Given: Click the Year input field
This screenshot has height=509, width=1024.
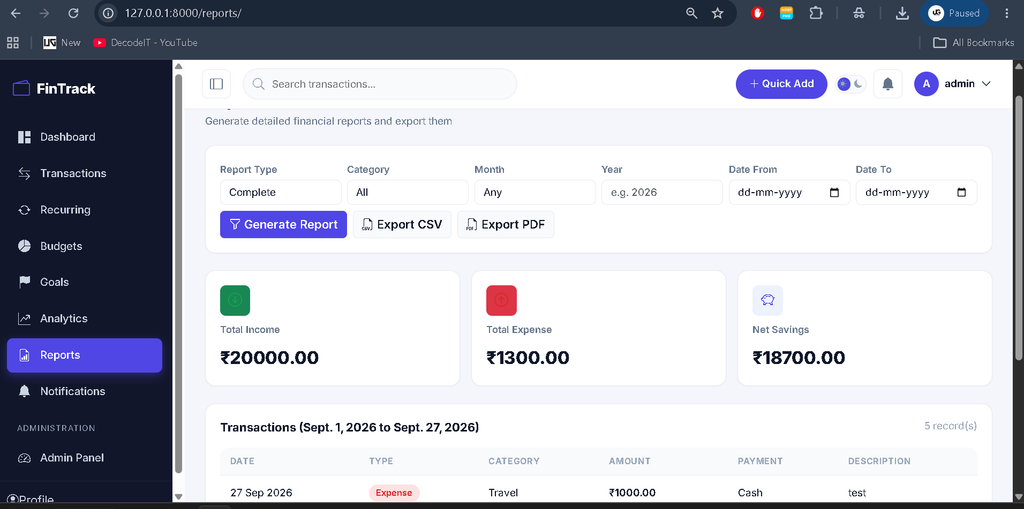Looking at the screenshot, I should [x=662, y=193].
